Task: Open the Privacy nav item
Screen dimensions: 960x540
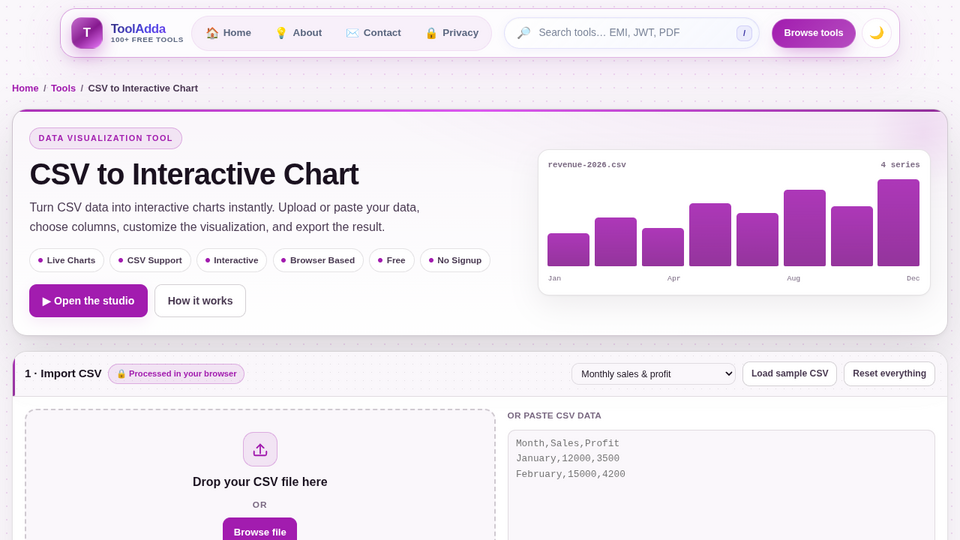Action: [x=452, y=33]
